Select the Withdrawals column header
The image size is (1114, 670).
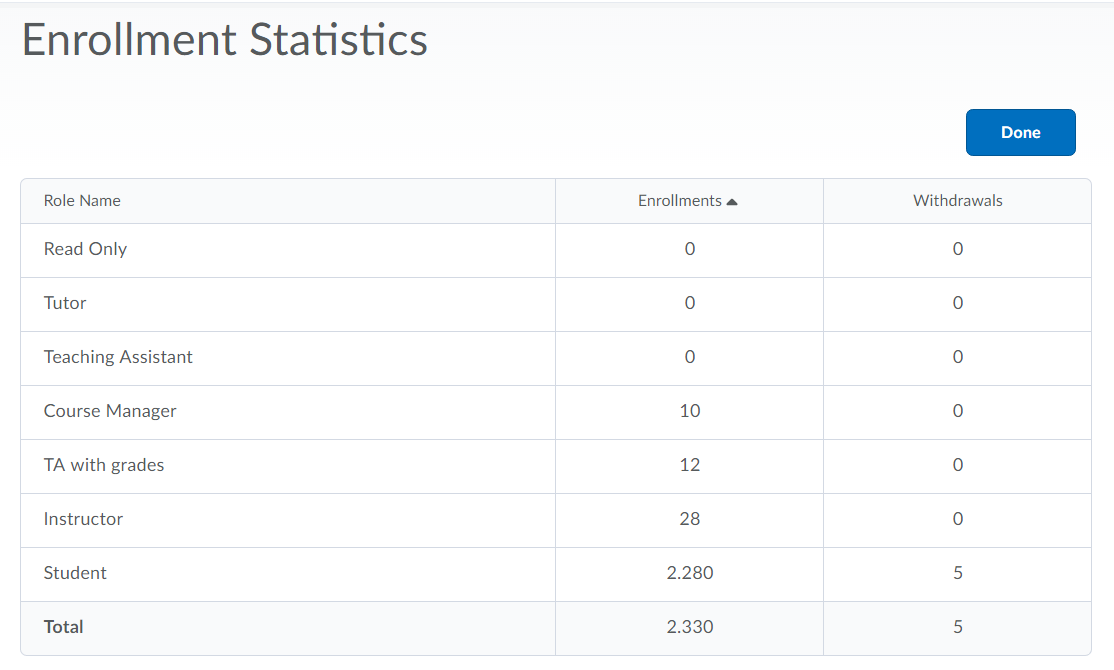pos(957,201)
